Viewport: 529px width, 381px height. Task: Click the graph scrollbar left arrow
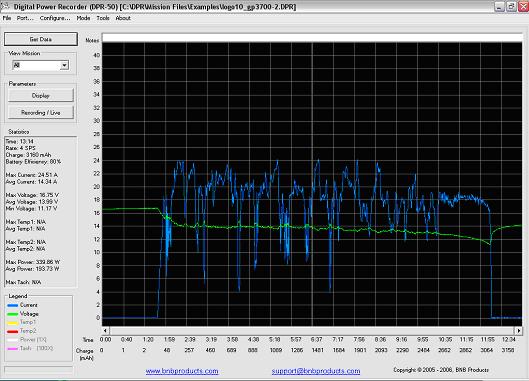[106, 330]
